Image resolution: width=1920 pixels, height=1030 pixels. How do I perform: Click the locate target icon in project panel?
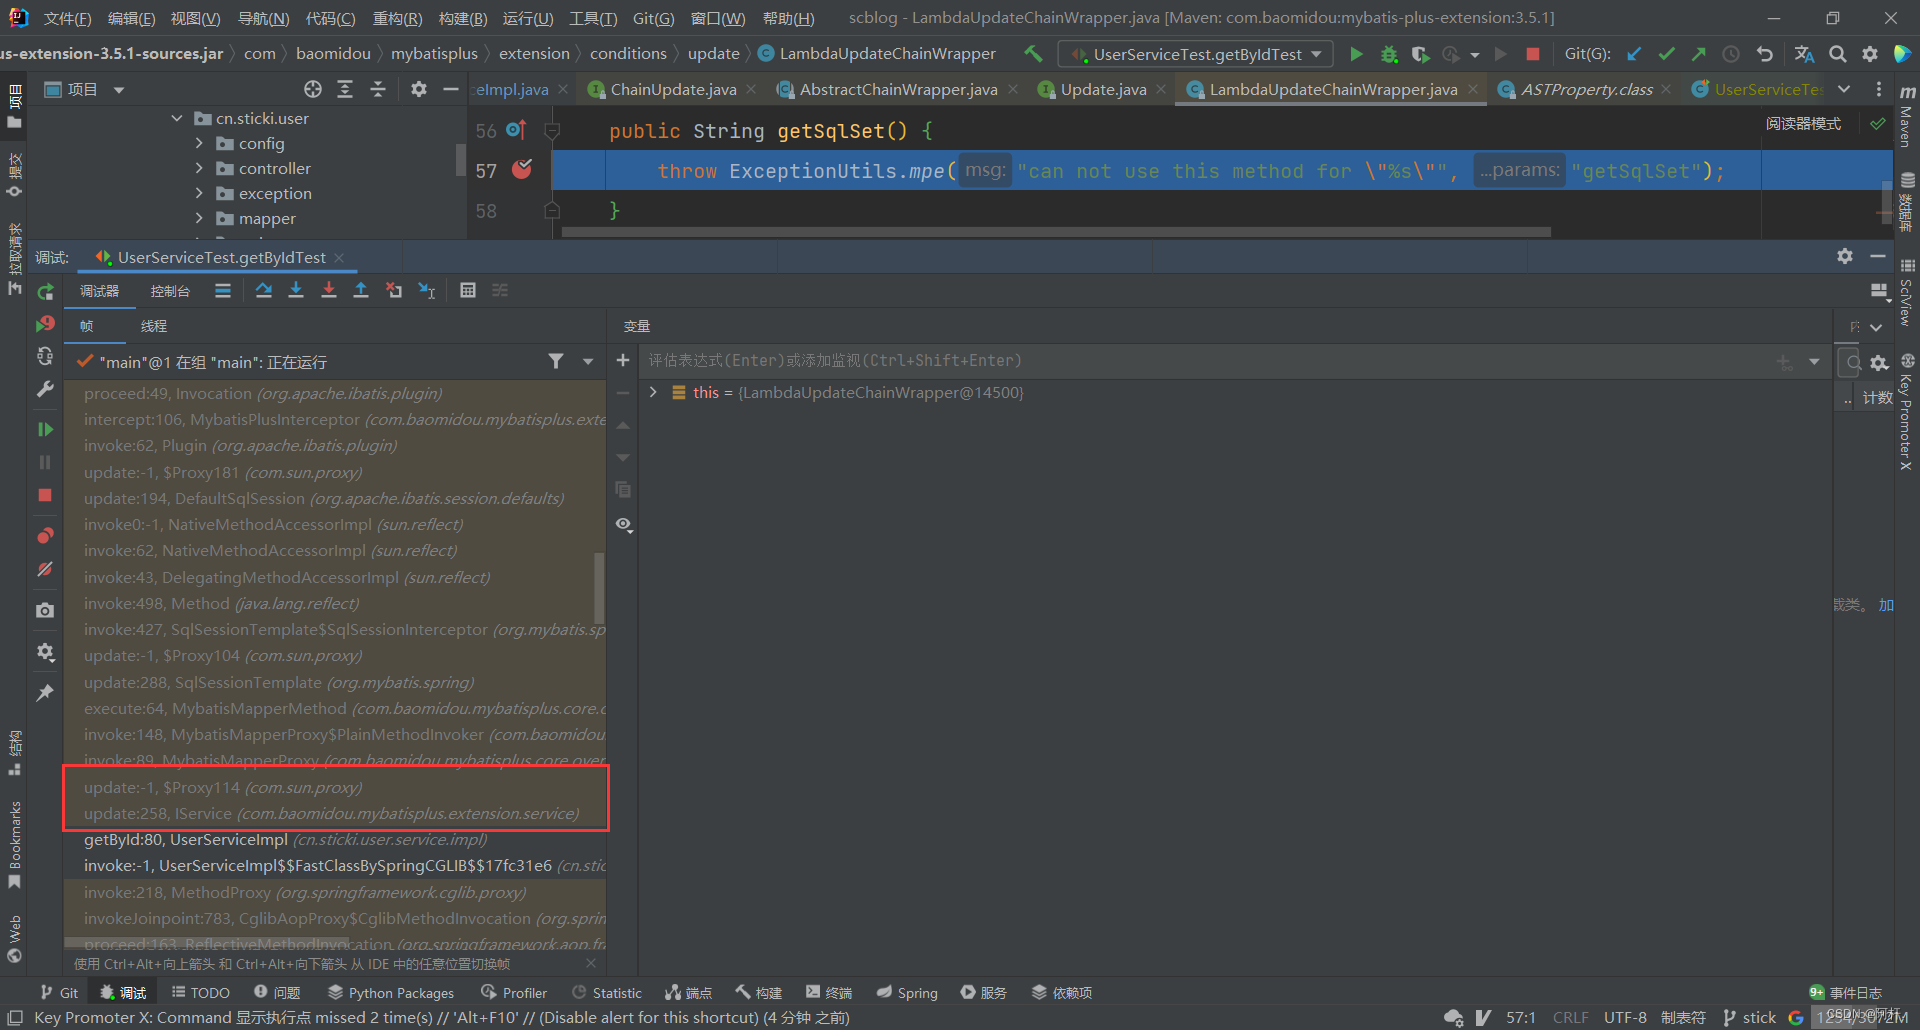(313, 89)
